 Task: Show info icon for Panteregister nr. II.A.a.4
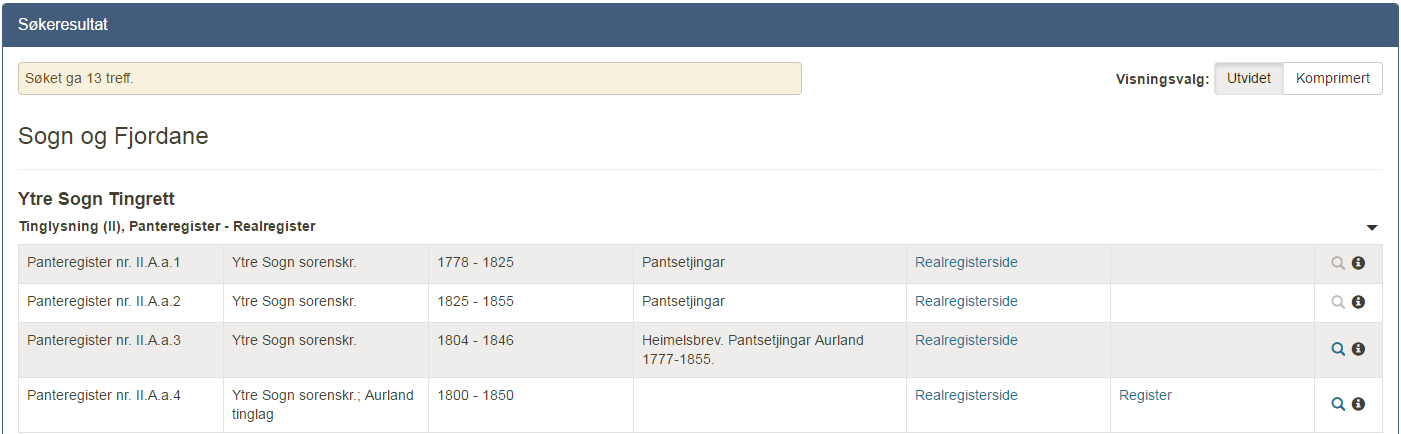1358,404
